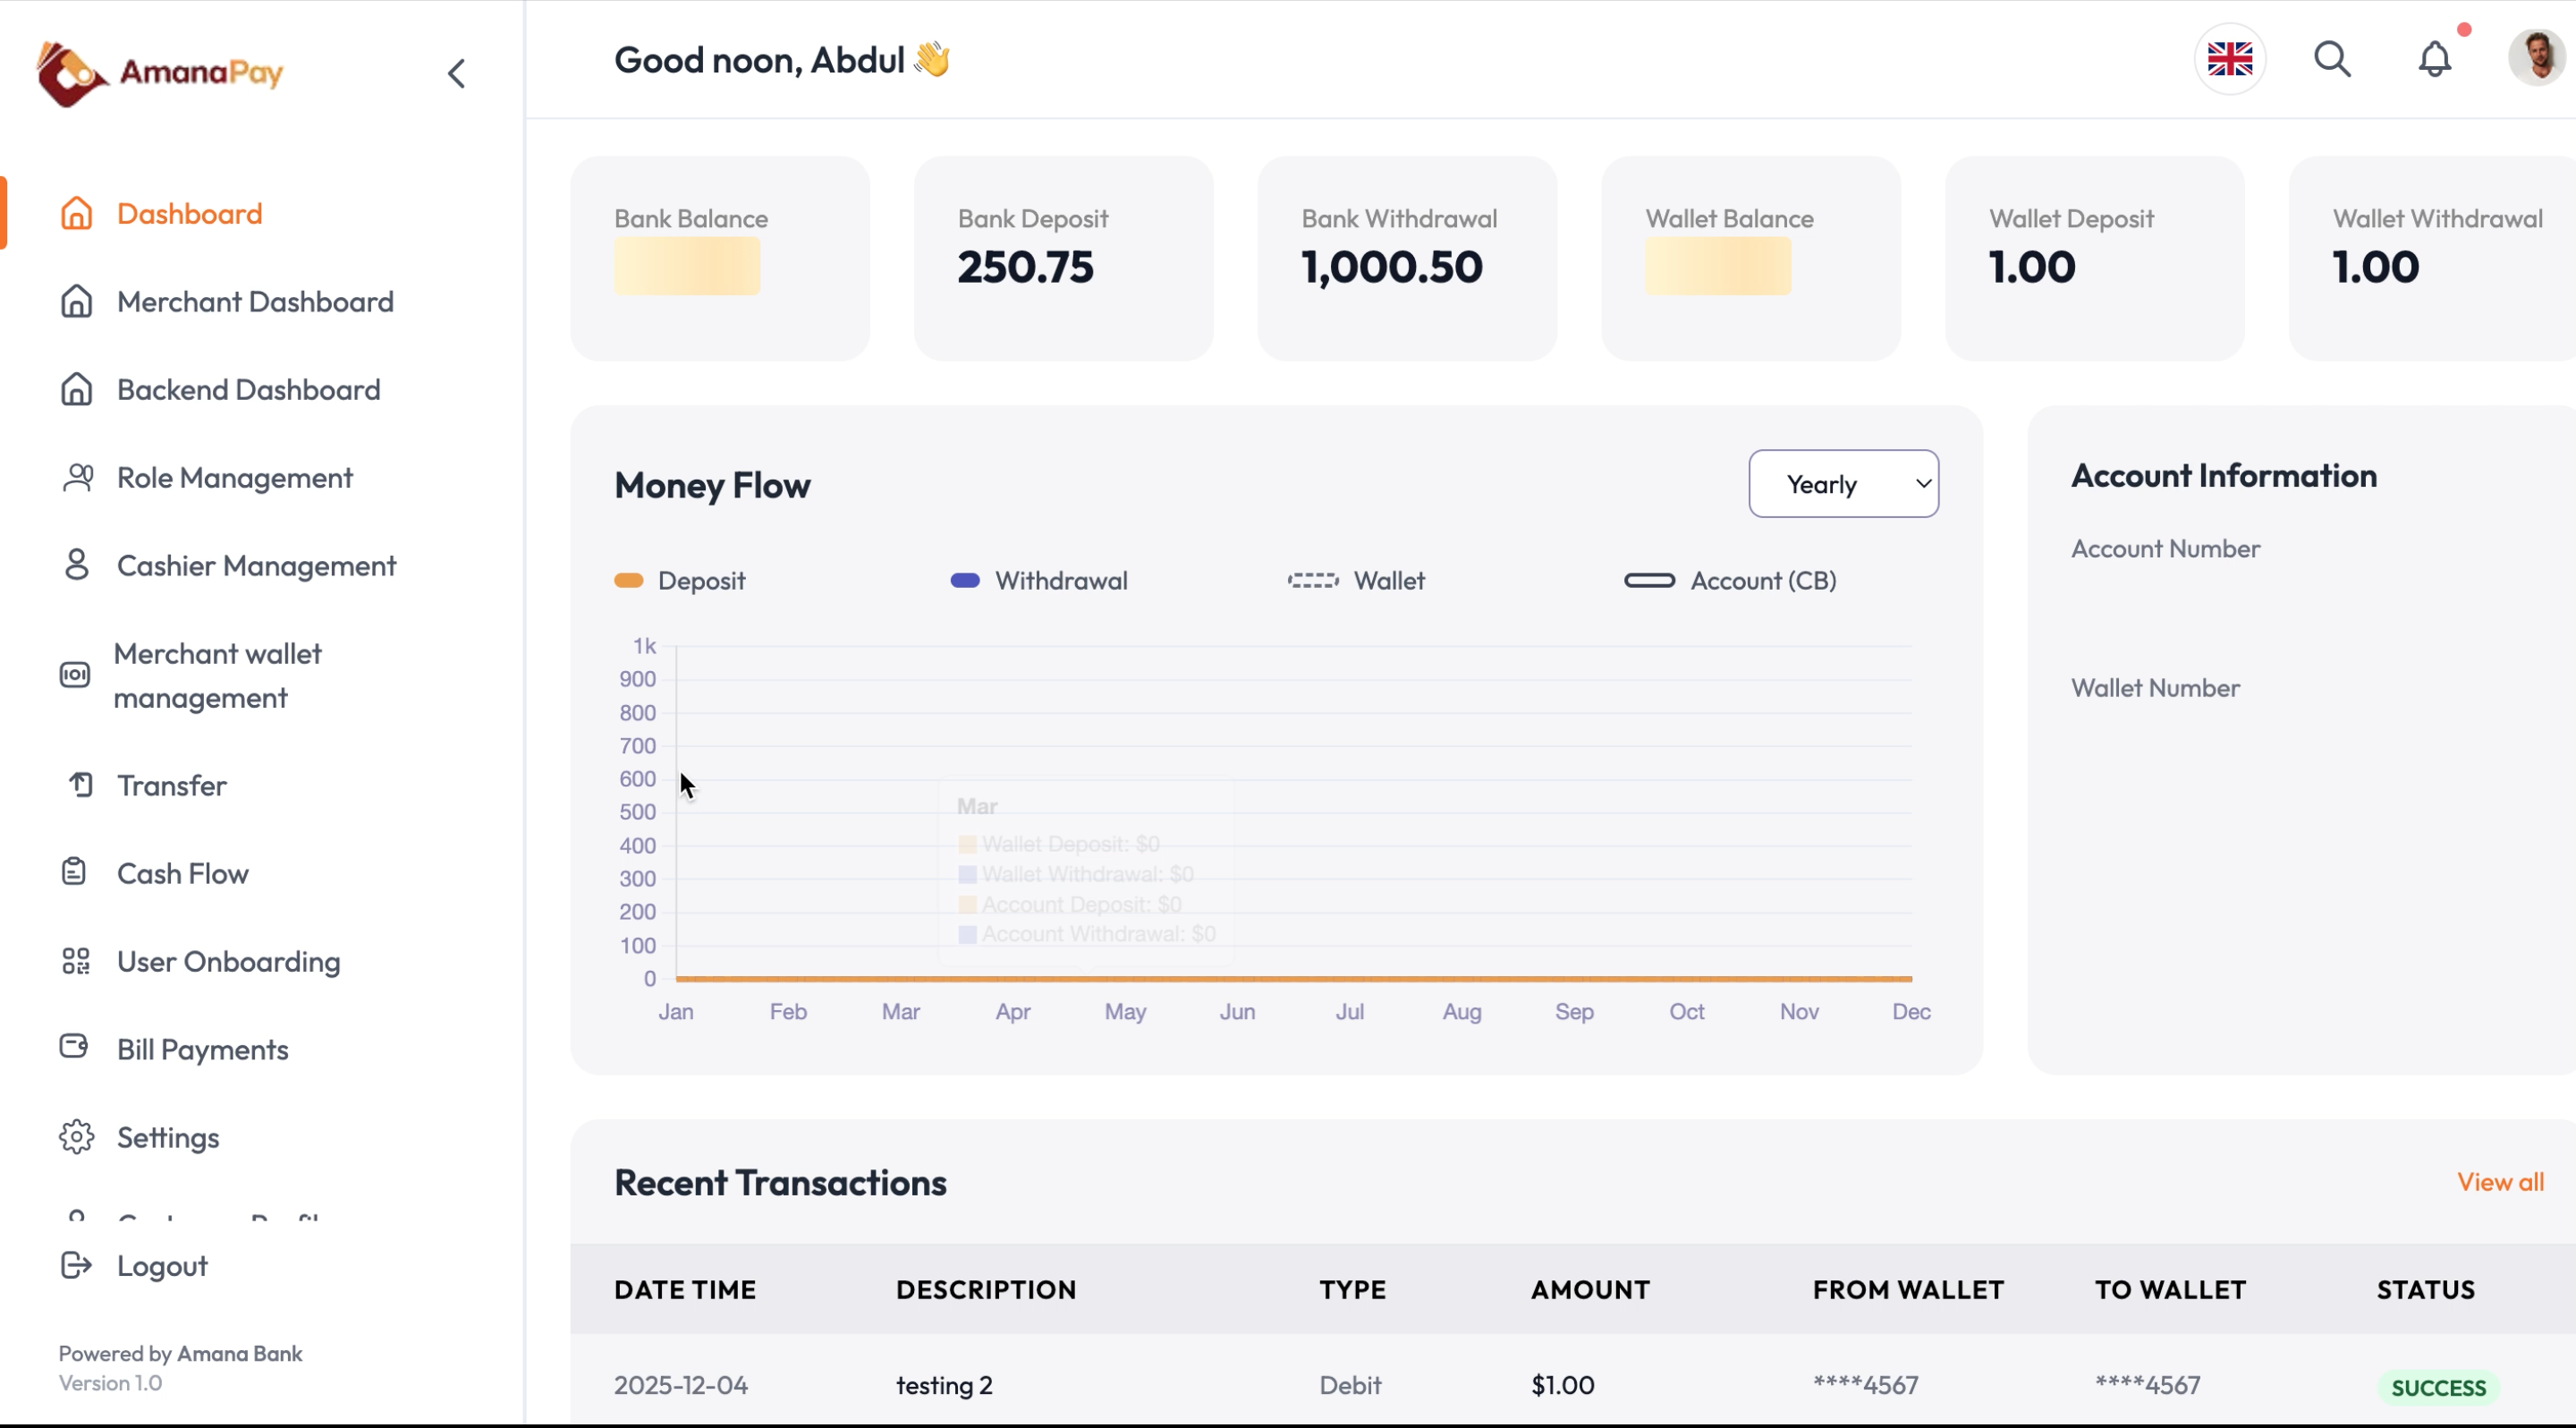Open notifications bell icon
The image size is (2576, 1428).
(x=2435, y=59)
